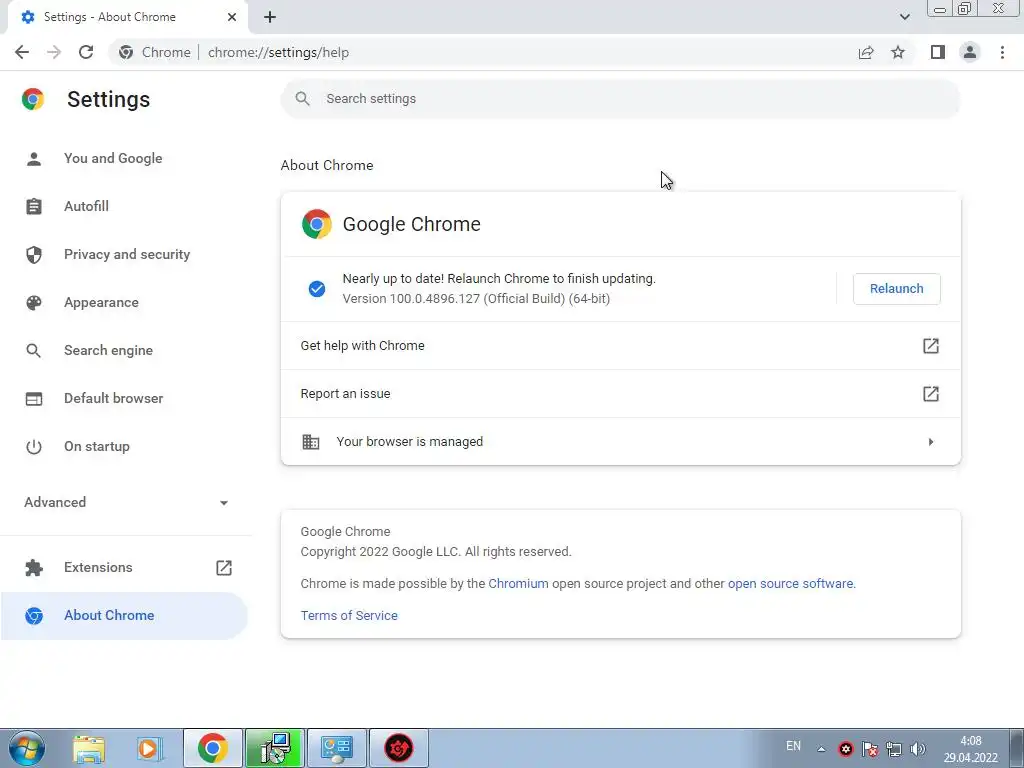Open a new tab with the plus button
This screenshot has height=768, width=1024.
coord(270,17)
